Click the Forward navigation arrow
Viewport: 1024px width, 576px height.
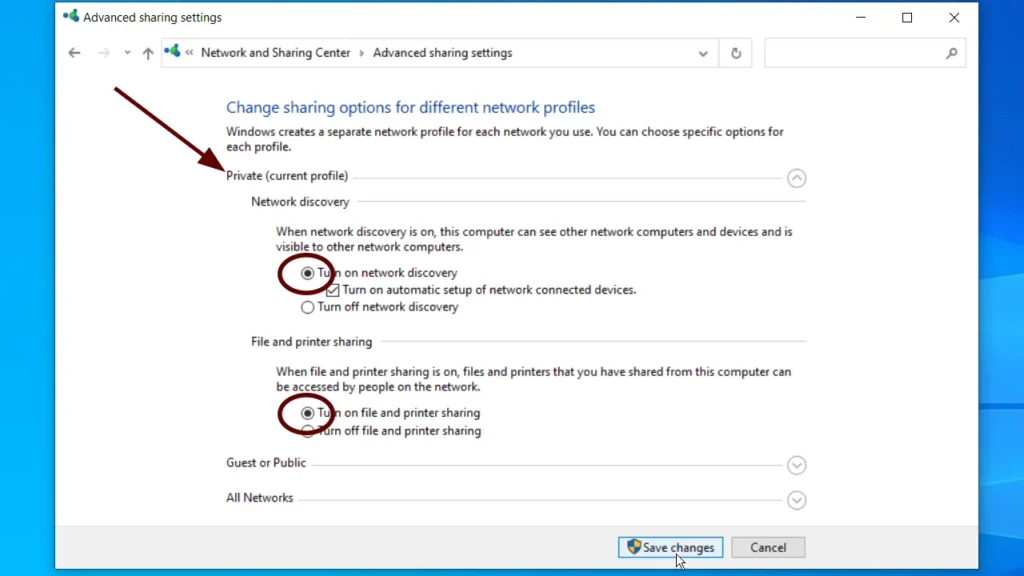pyautogui.click(x=103, y=53)
